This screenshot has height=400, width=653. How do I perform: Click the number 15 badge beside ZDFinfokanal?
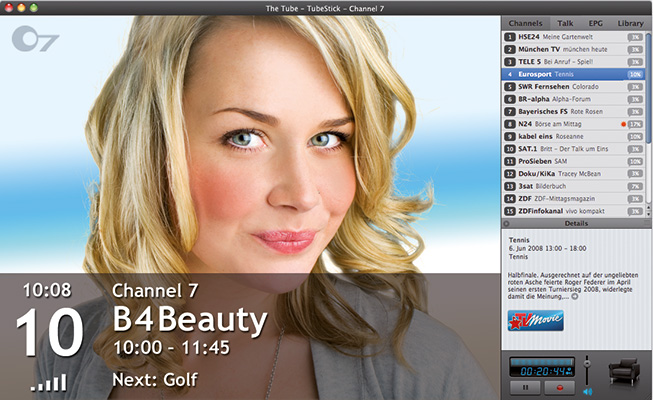pos(510,211)
